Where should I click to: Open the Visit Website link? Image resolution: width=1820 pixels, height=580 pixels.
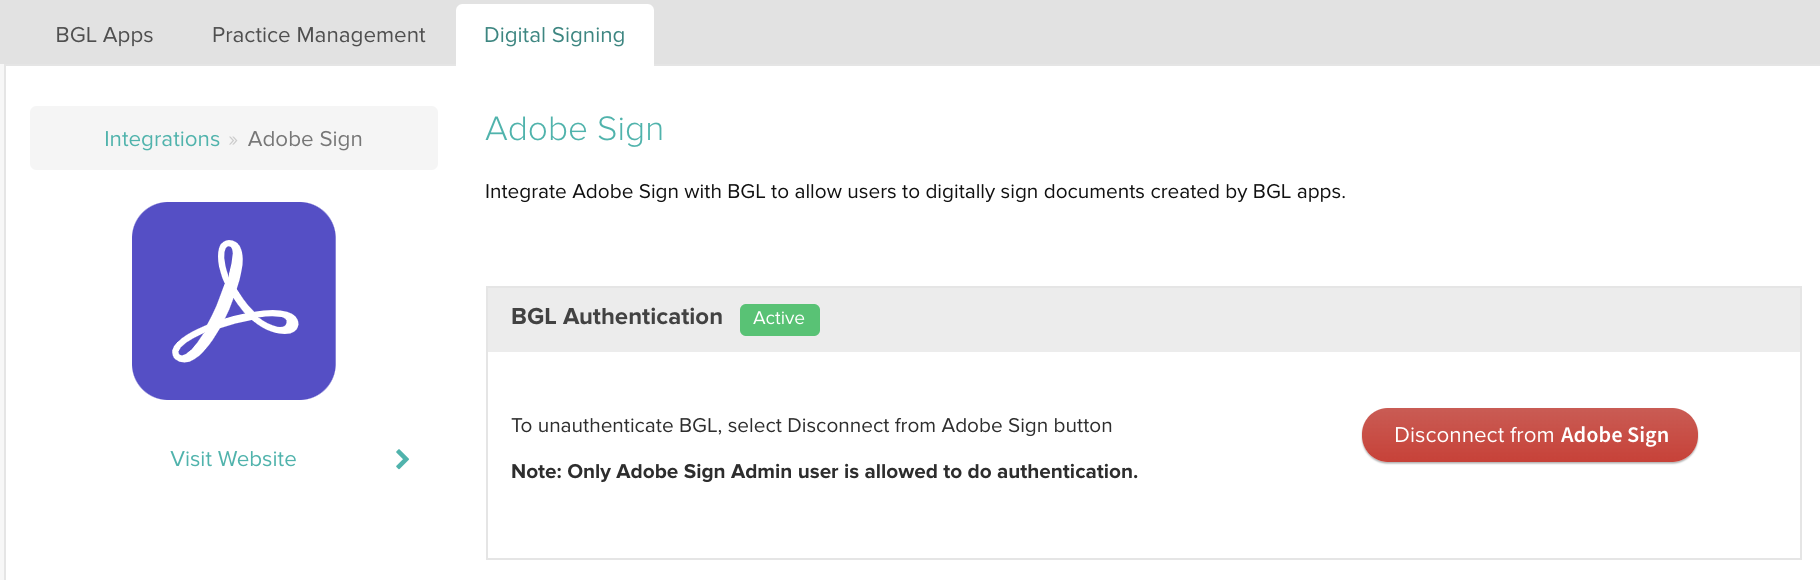point(233,459)
